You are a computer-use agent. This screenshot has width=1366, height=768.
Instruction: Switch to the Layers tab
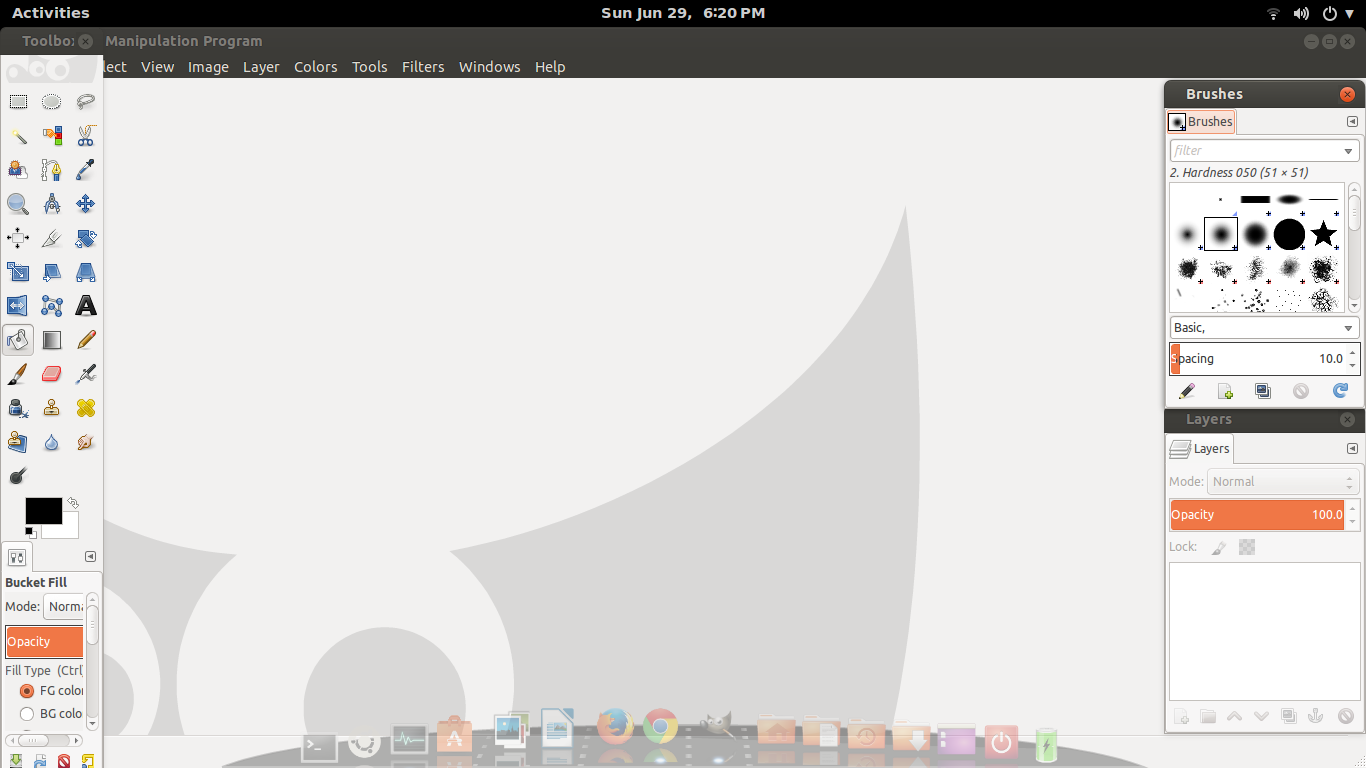pyautogui.click(x=1201, y=449)
